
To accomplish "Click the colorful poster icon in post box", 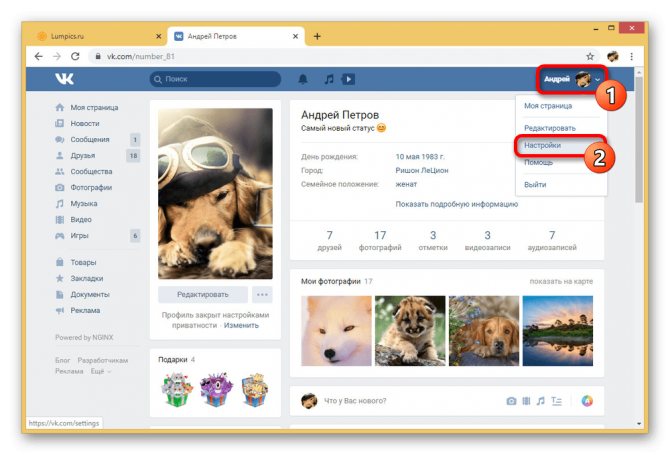I will (587, 401).
